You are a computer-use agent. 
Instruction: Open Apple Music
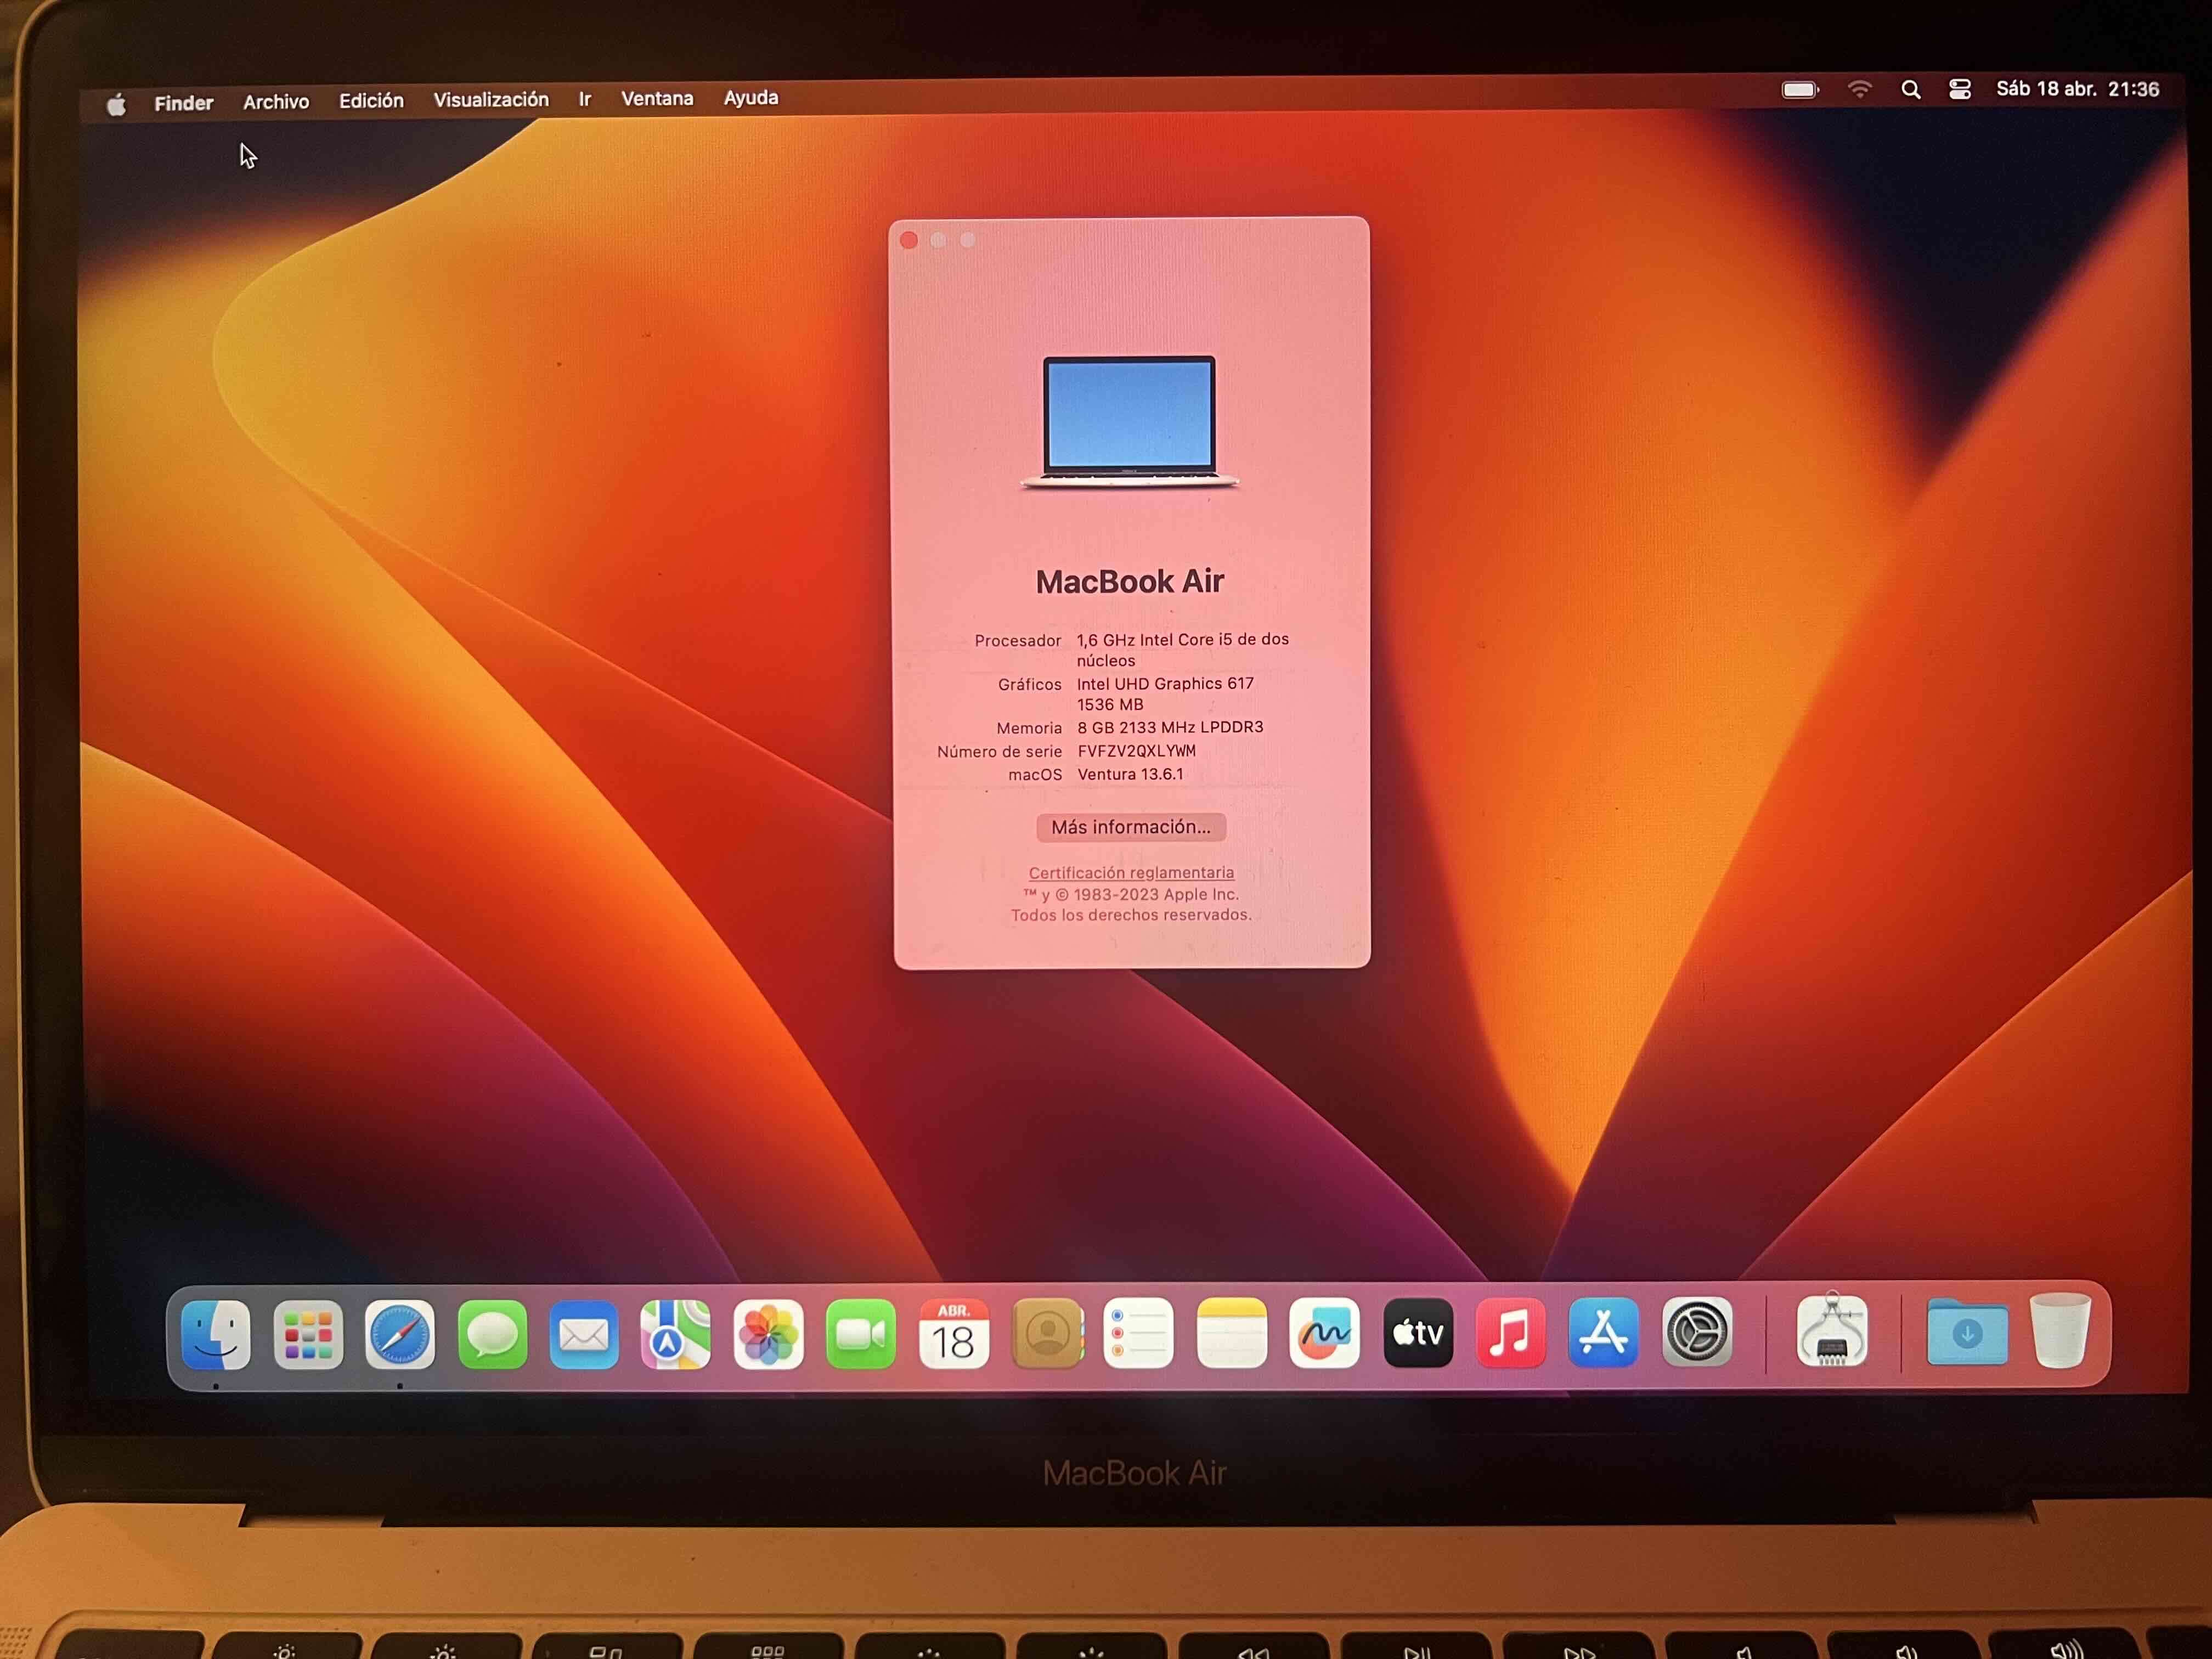point(1510,1332)
